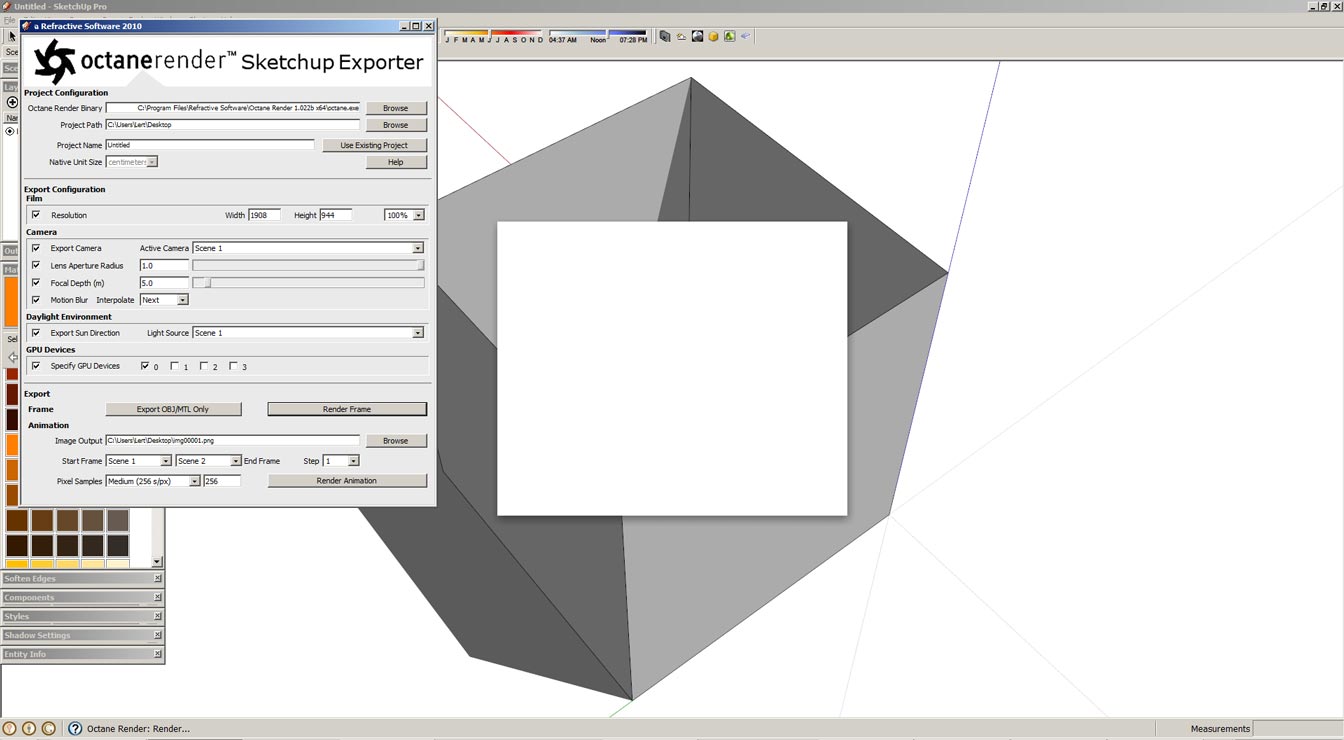
Task: Enable GPU device 2
Action: click(204, 366)
